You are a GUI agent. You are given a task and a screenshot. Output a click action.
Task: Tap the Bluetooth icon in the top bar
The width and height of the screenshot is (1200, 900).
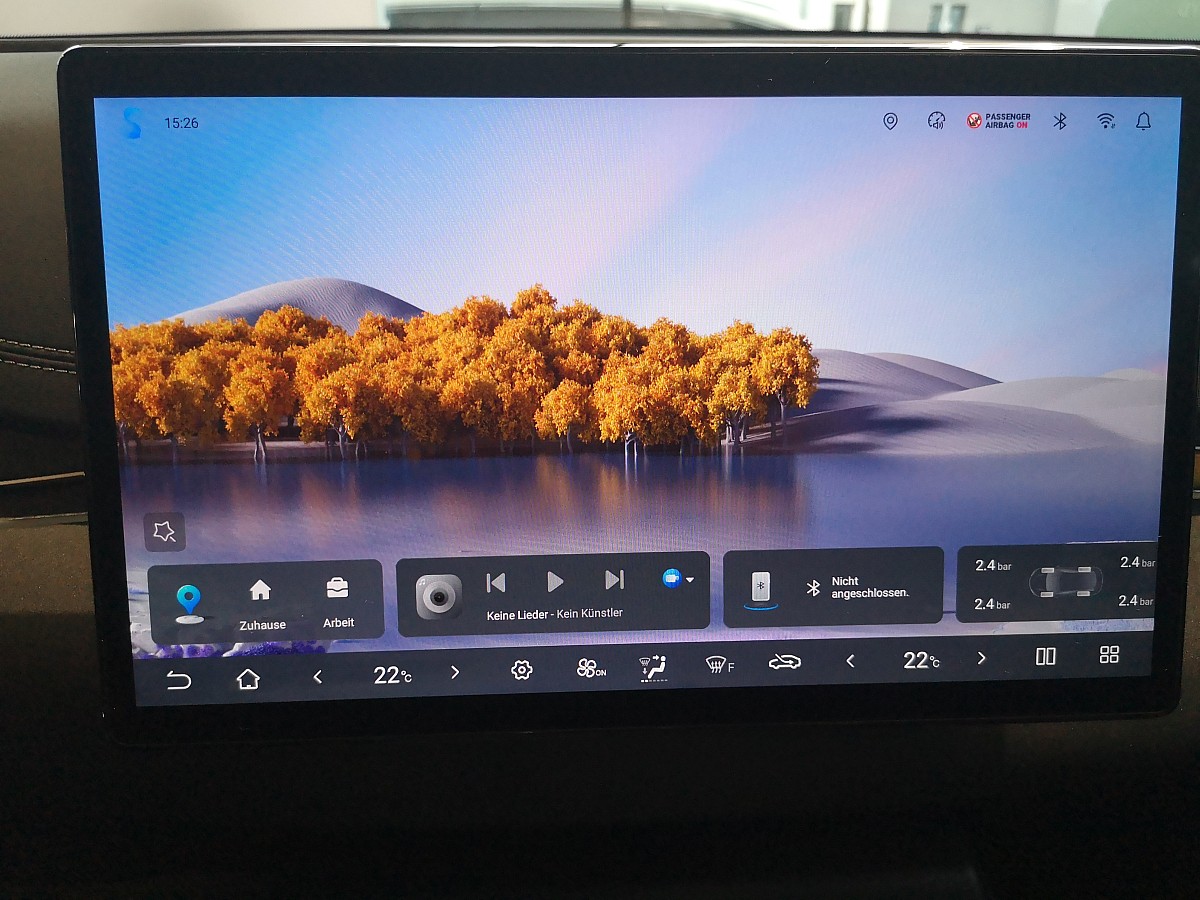pos(1060,121)
